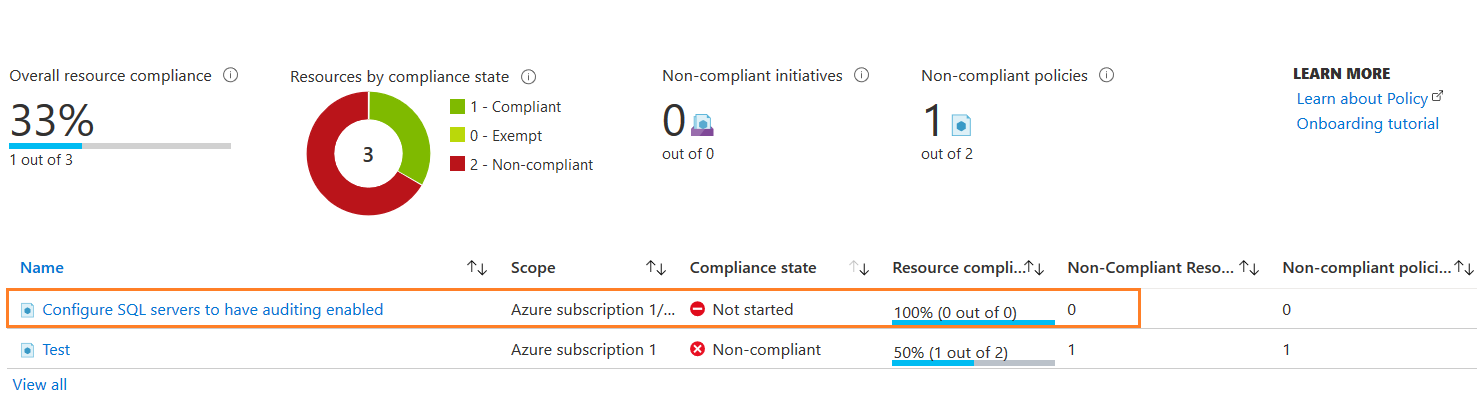Screen dimensions: 1477x410
Task: Click info icon next to Resources by compliance state
Action: 529,76
